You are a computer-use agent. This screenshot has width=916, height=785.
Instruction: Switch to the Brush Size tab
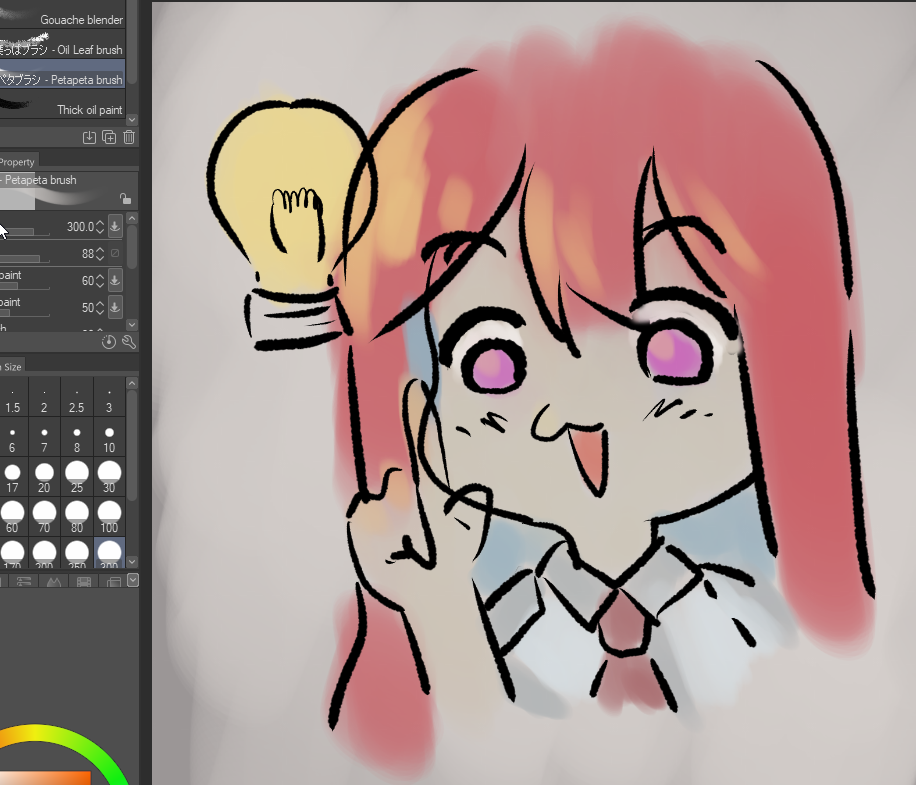[11, 366]
